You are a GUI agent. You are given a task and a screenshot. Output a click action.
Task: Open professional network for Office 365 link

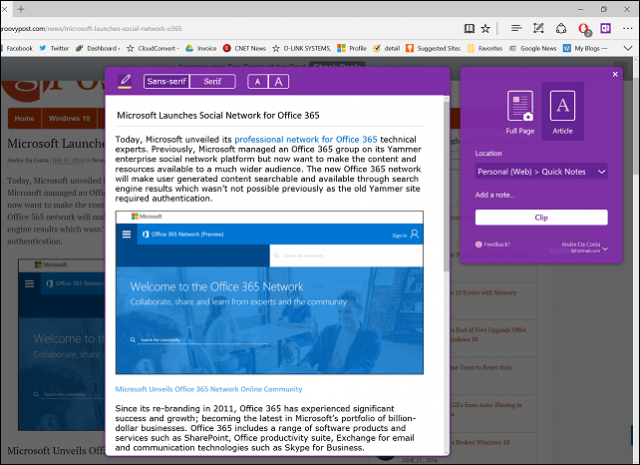click(x=306, y=139)
